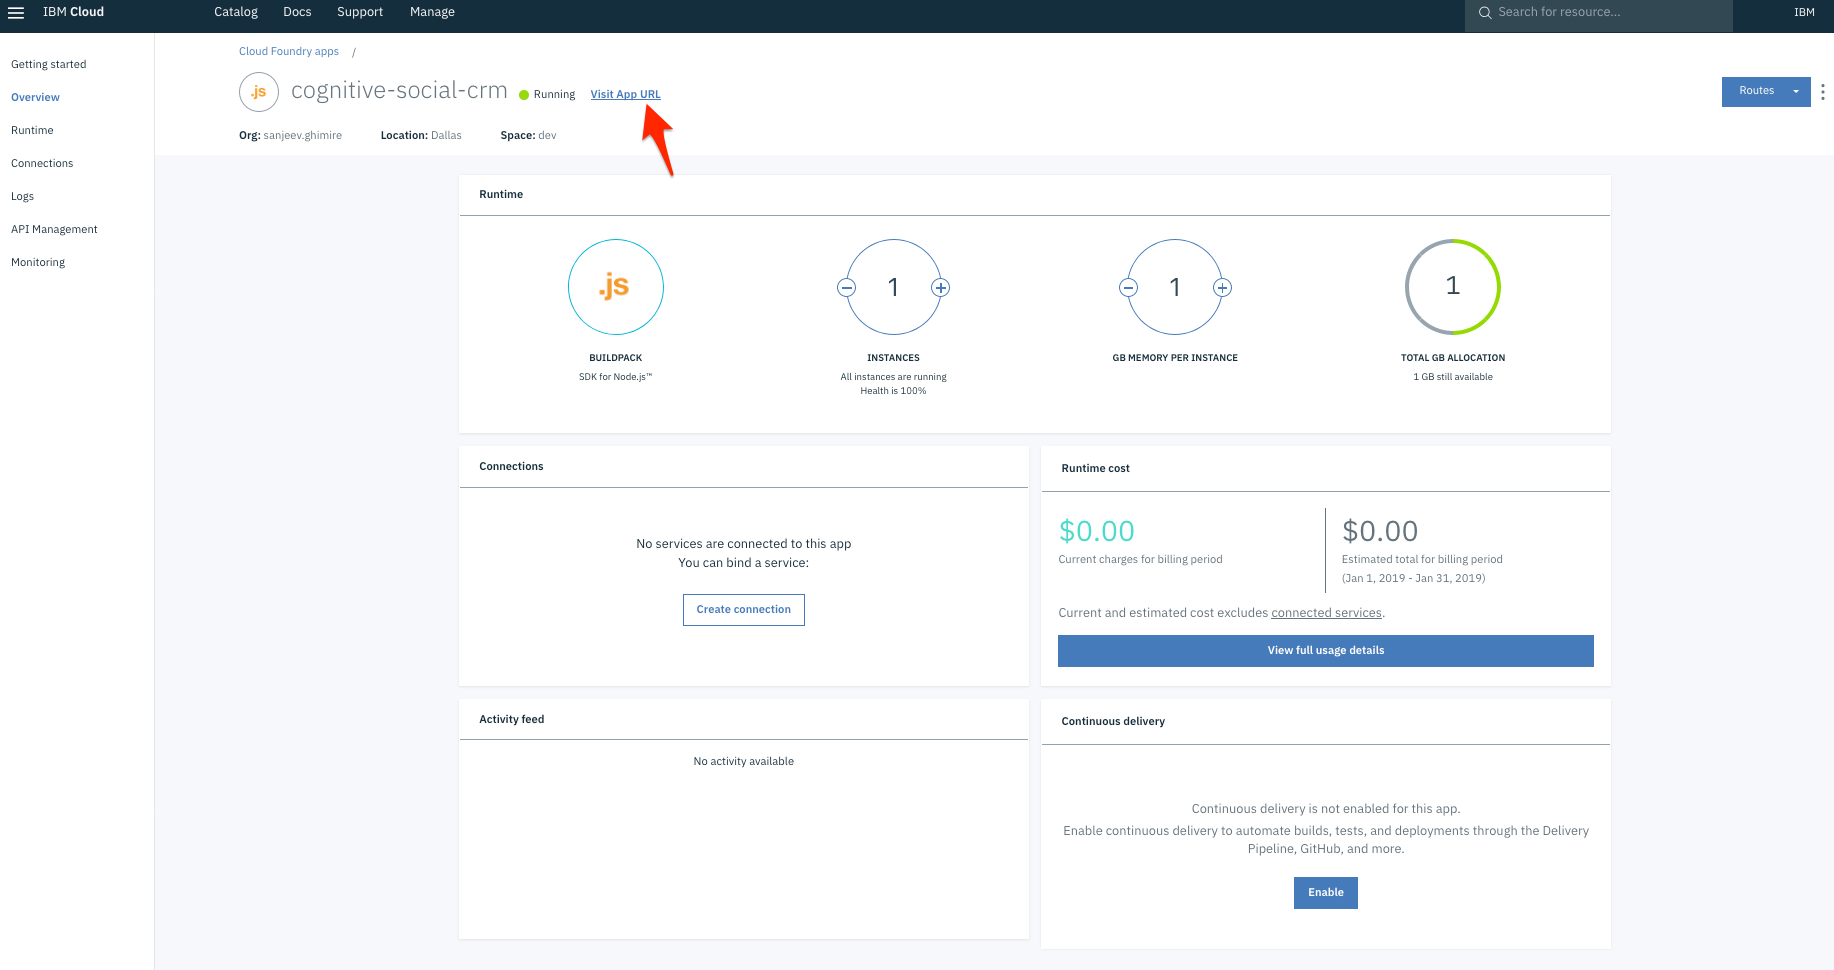Enable continuous delivery
This screenshot has width=1834, height=970.
click(x=1326, y=893)
